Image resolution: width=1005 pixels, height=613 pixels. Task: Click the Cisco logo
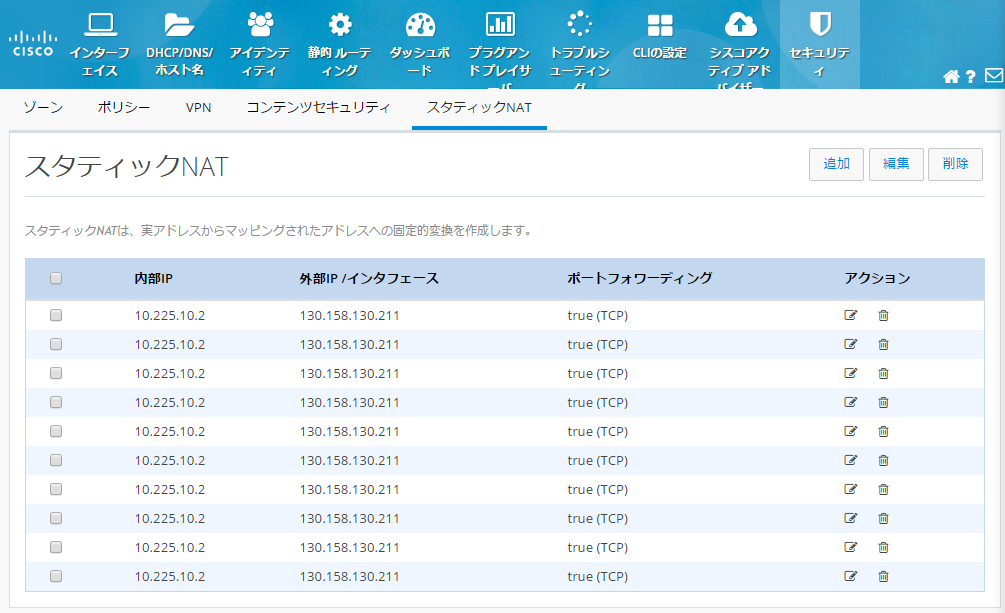point(33,44)
